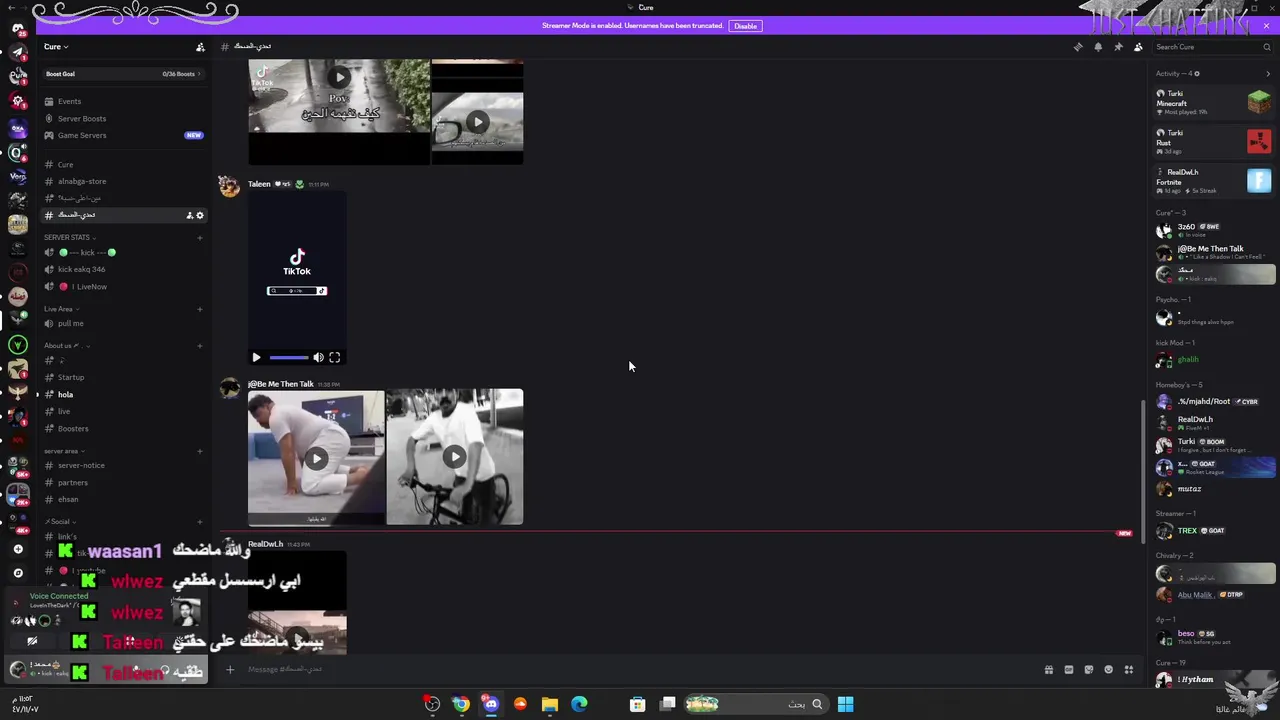Click create invite icon on selected channel

[x=189, y=215]
